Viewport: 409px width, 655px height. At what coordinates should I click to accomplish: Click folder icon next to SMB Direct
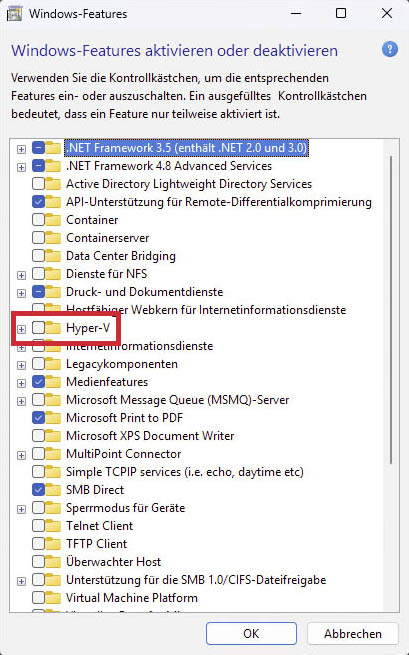coord(53,490)
